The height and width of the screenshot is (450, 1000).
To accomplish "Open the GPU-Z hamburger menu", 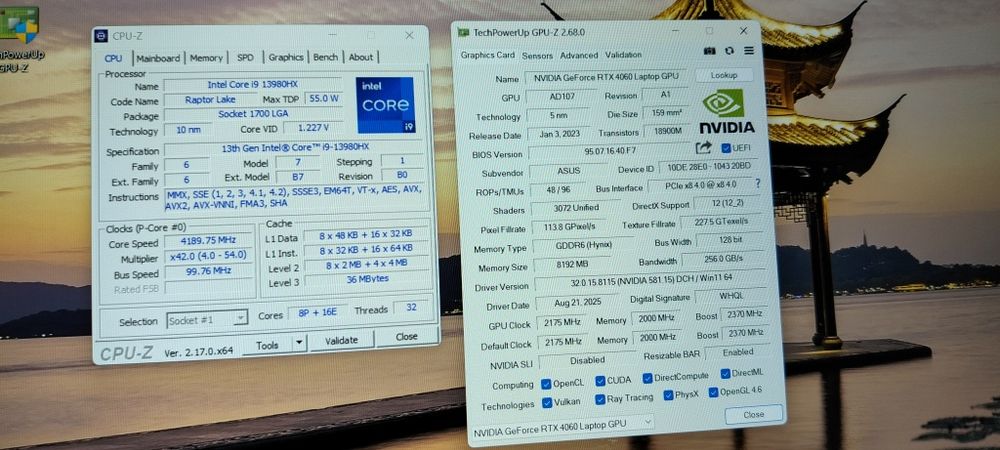I will point(749,50).
